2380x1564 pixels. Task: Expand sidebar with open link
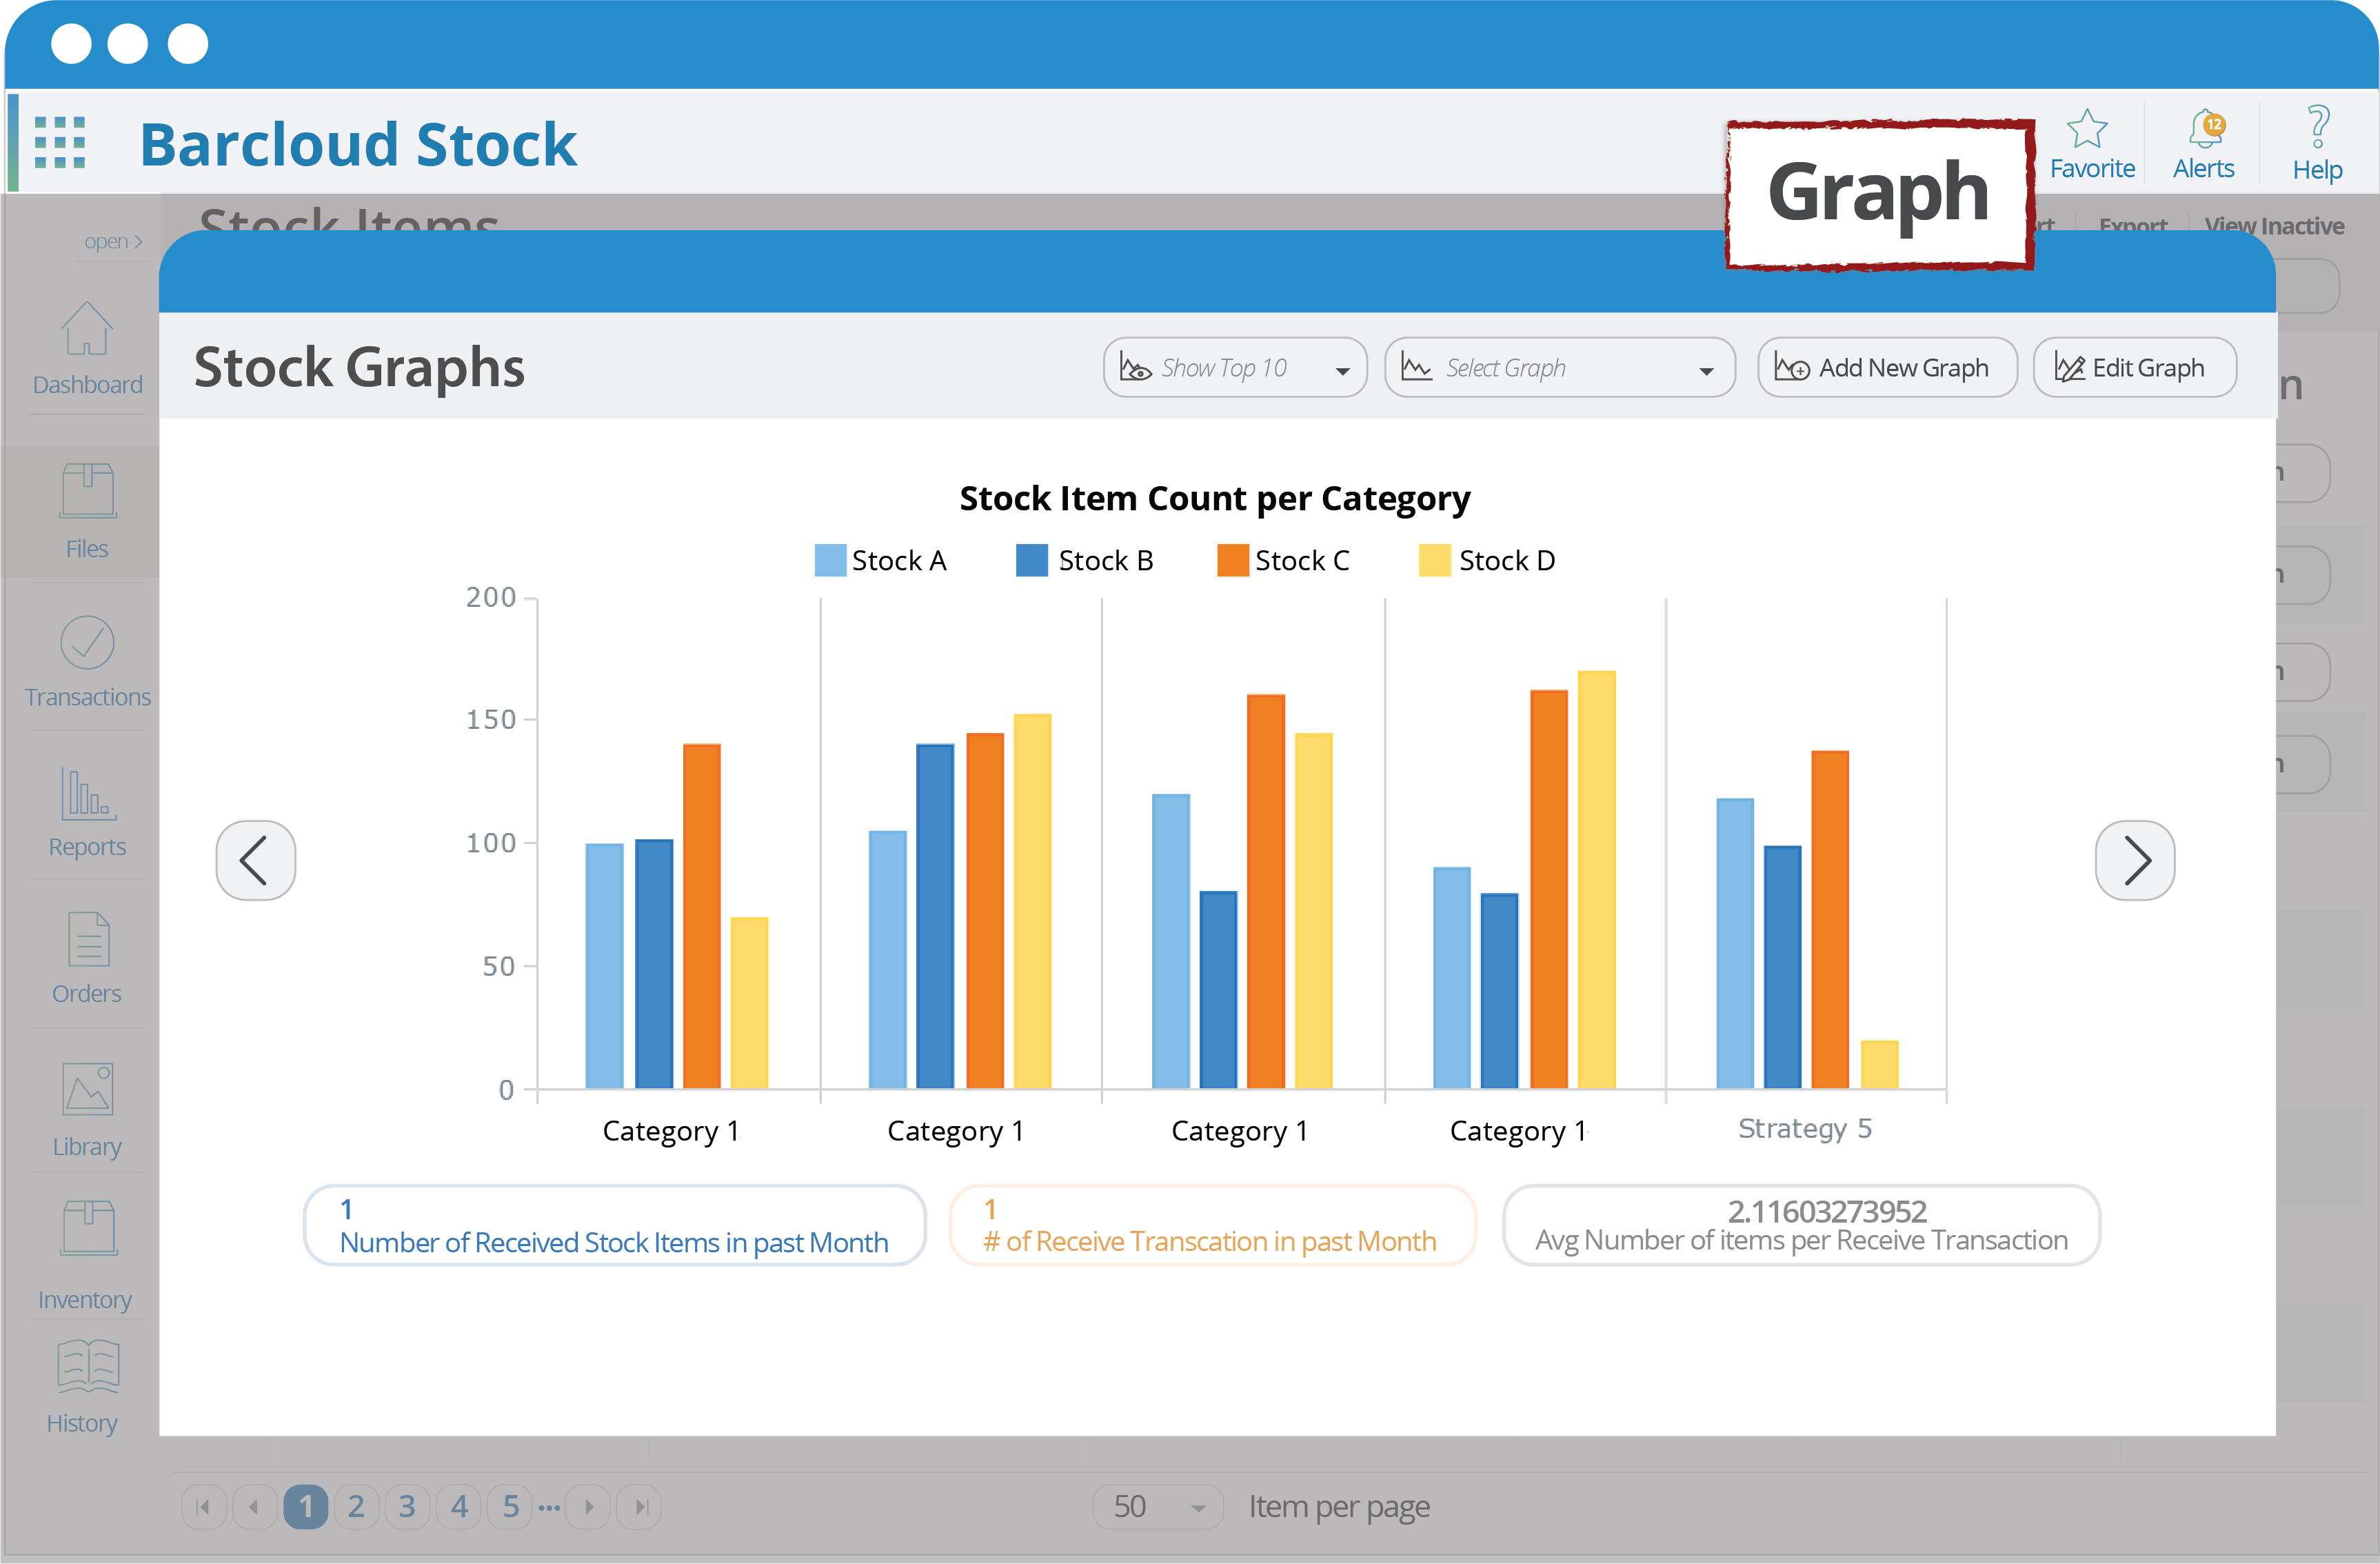pyautogui.click(x=112, y=242)
